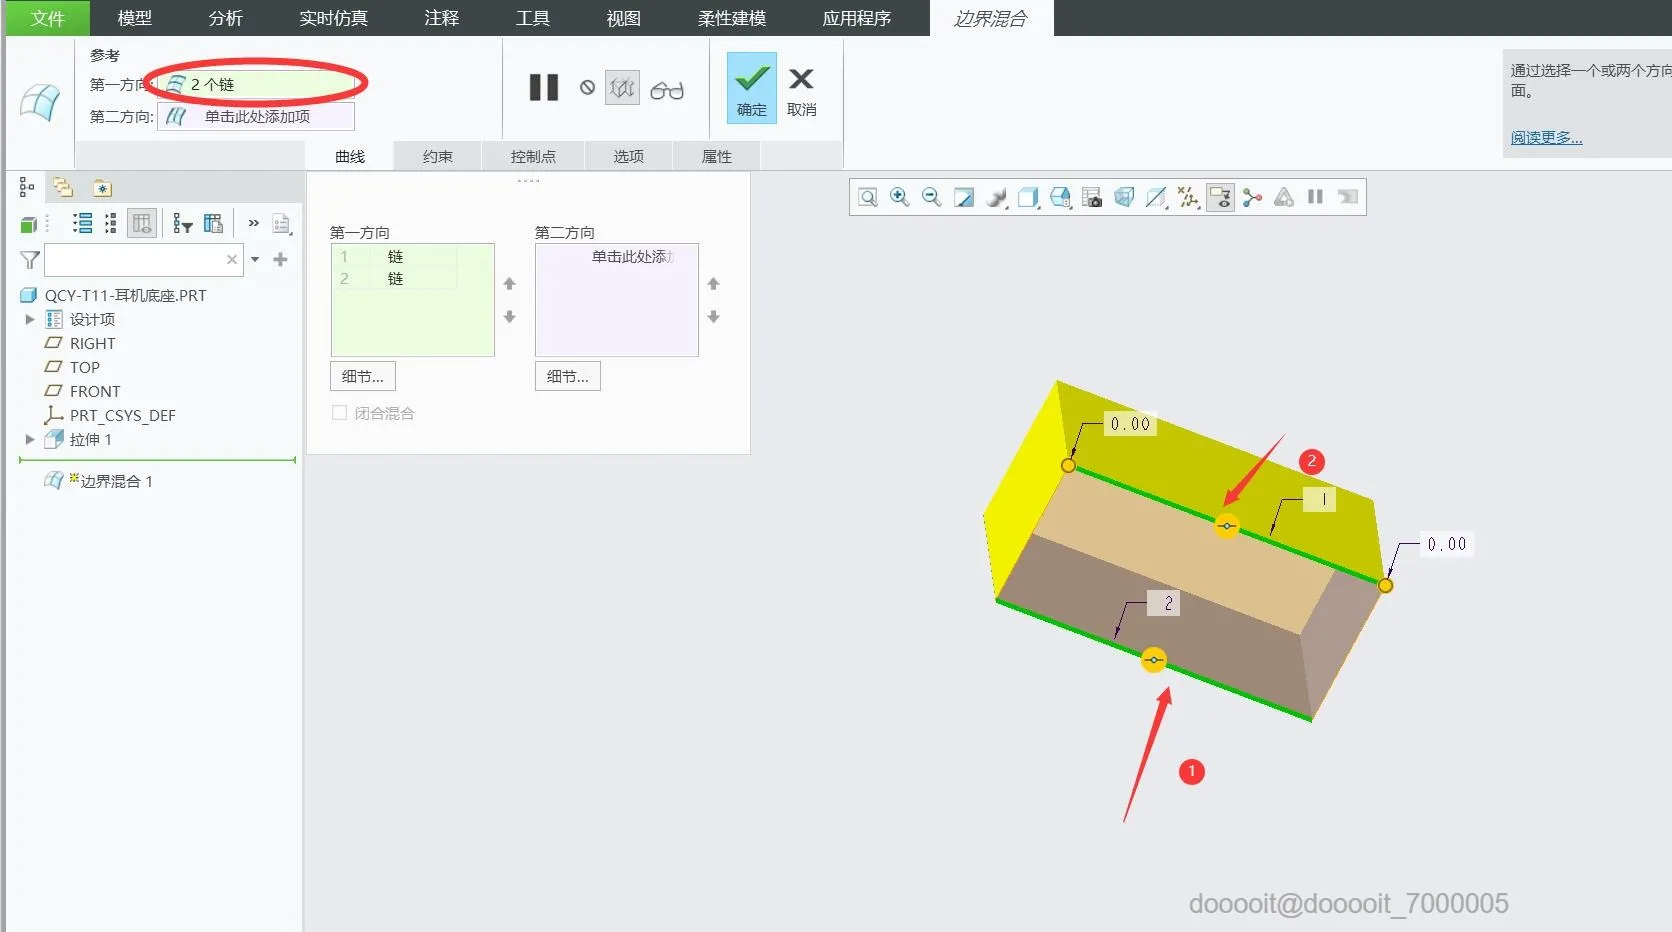Screen dimensions: 1672x932
Task: Expand the 设计项 tree node
Action: [29, 319]
